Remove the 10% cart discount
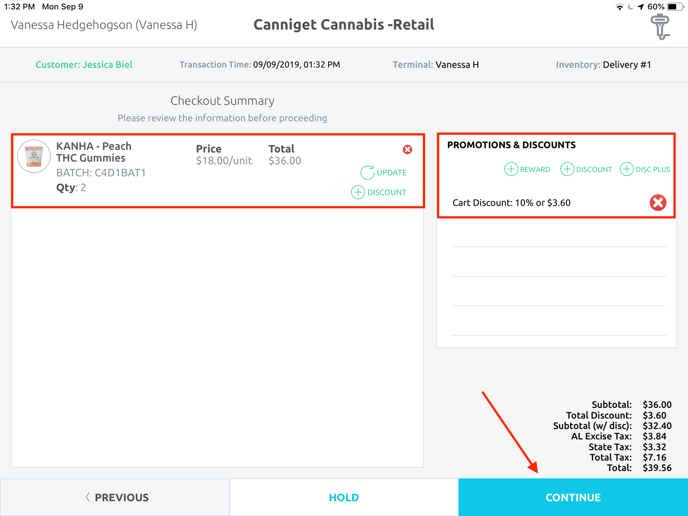Viewport: 688px width, 516px height. [x=658, y=203]
